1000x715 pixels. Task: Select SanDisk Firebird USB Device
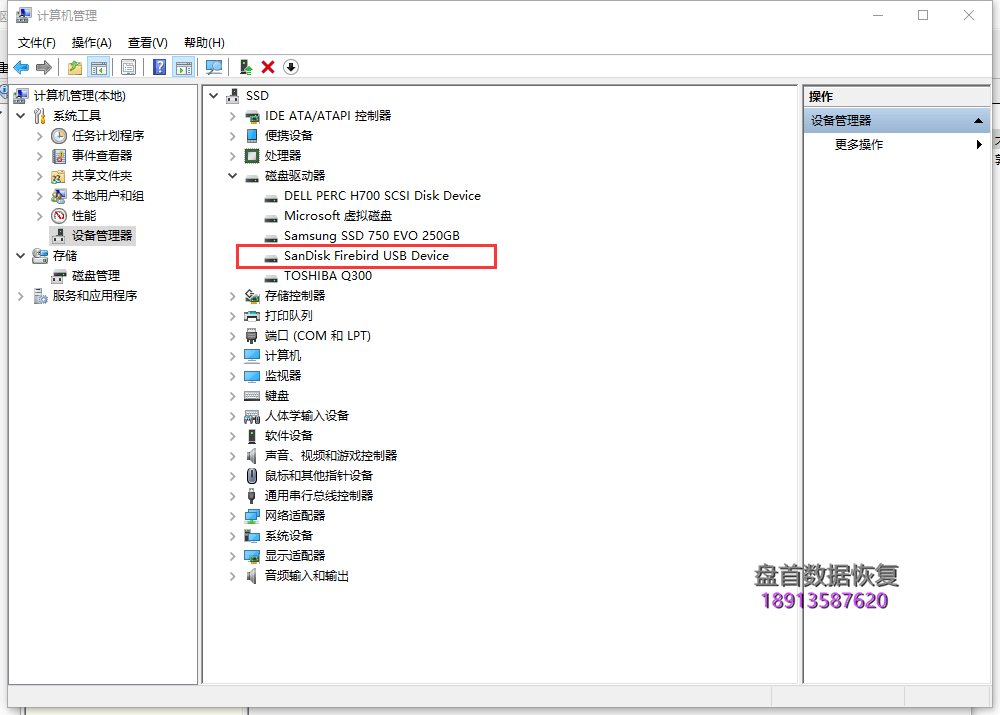point(366,256)
